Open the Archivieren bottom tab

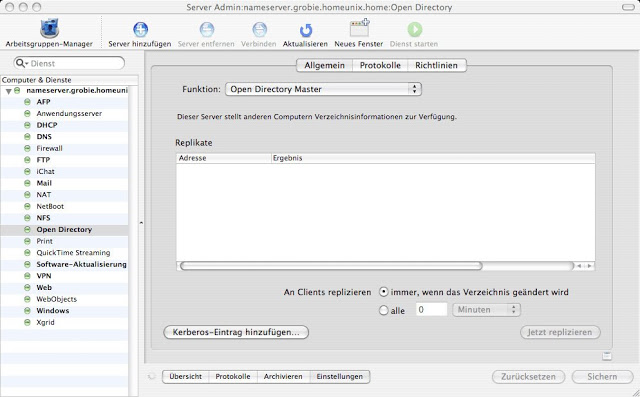pos(283,377)
